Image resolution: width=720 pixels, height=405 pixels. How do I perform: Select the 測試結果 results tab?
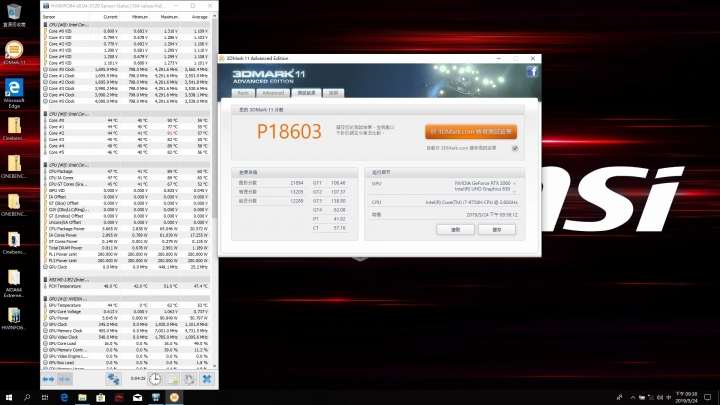(306, 93)
